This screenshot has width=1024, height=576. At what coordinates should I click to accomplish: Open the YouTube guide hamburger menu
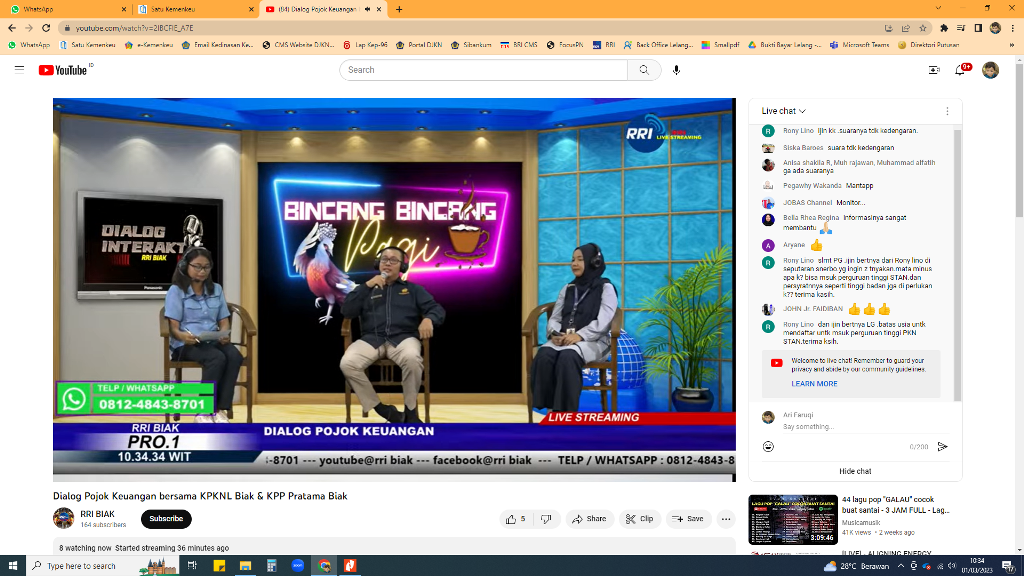click(19, 70)
